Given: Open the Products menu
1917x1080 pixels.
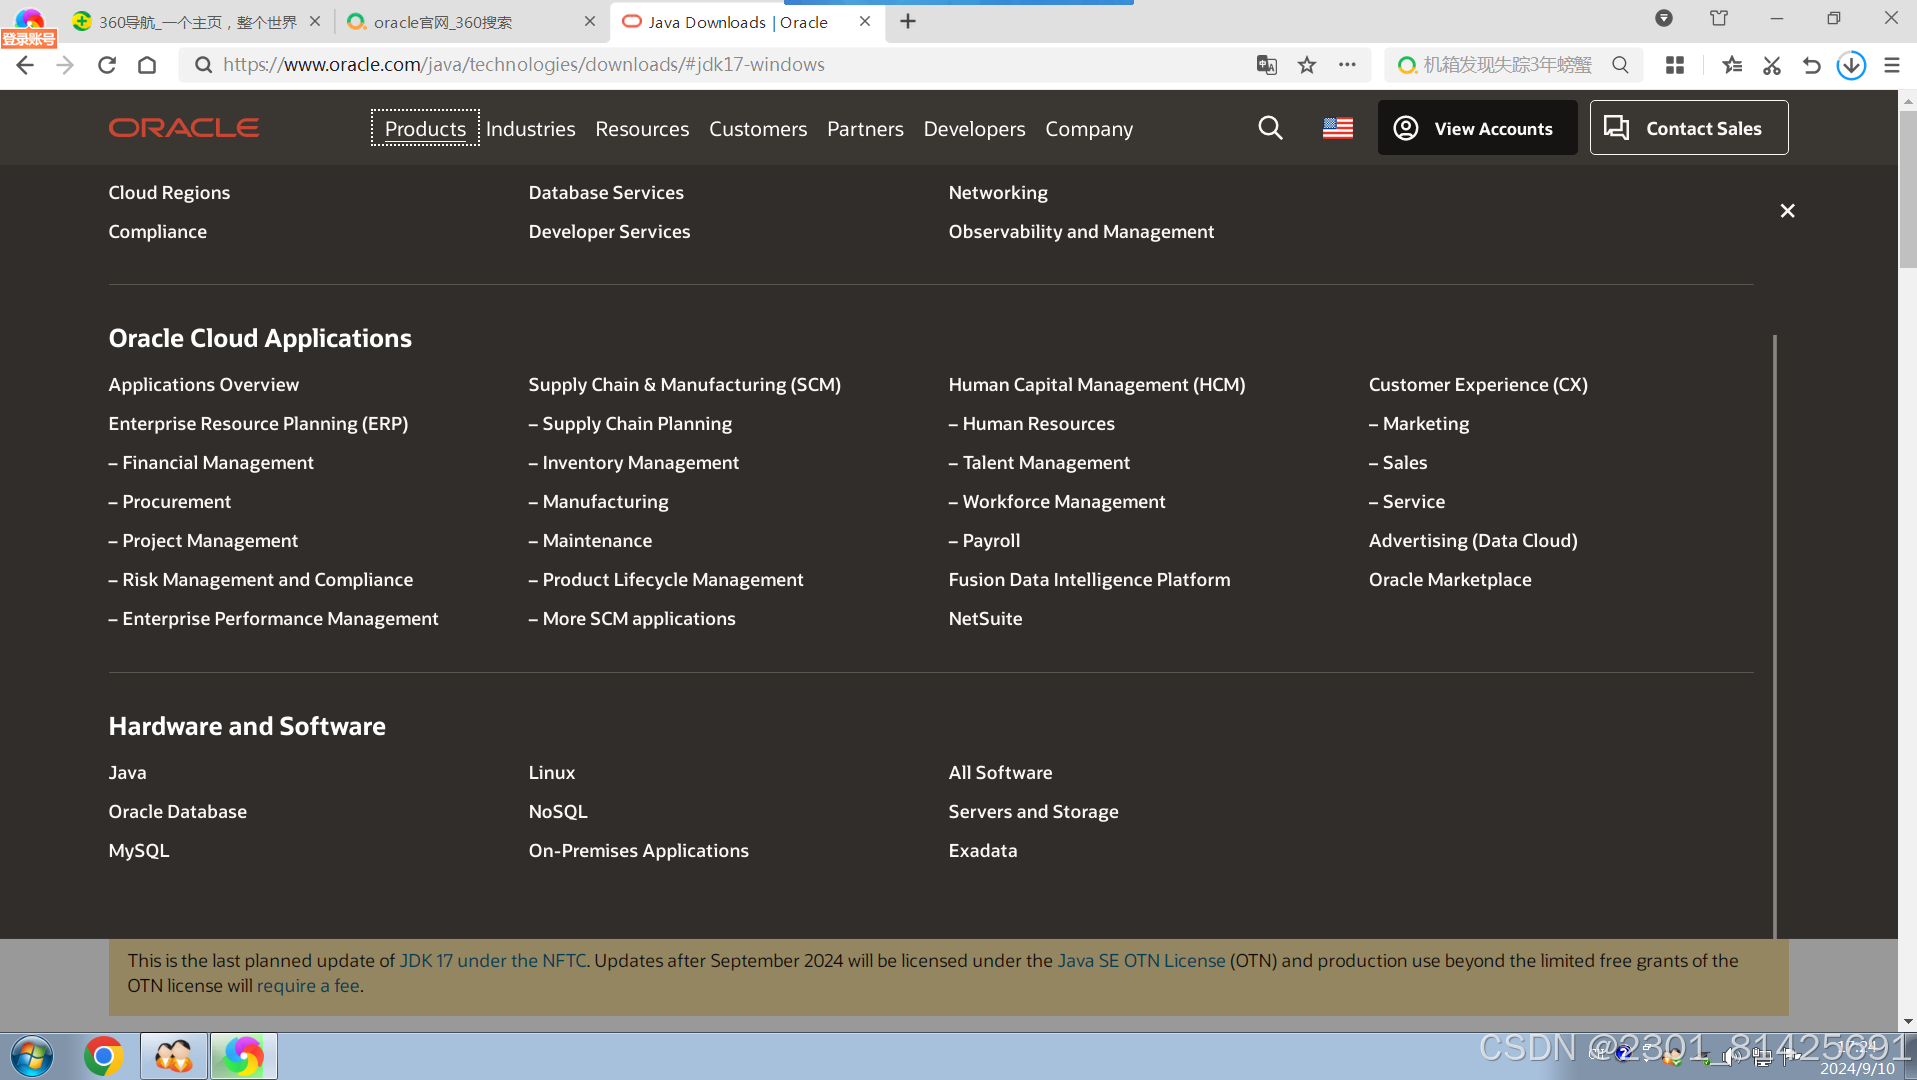Looking at the screenshot, I should [425, 129].
